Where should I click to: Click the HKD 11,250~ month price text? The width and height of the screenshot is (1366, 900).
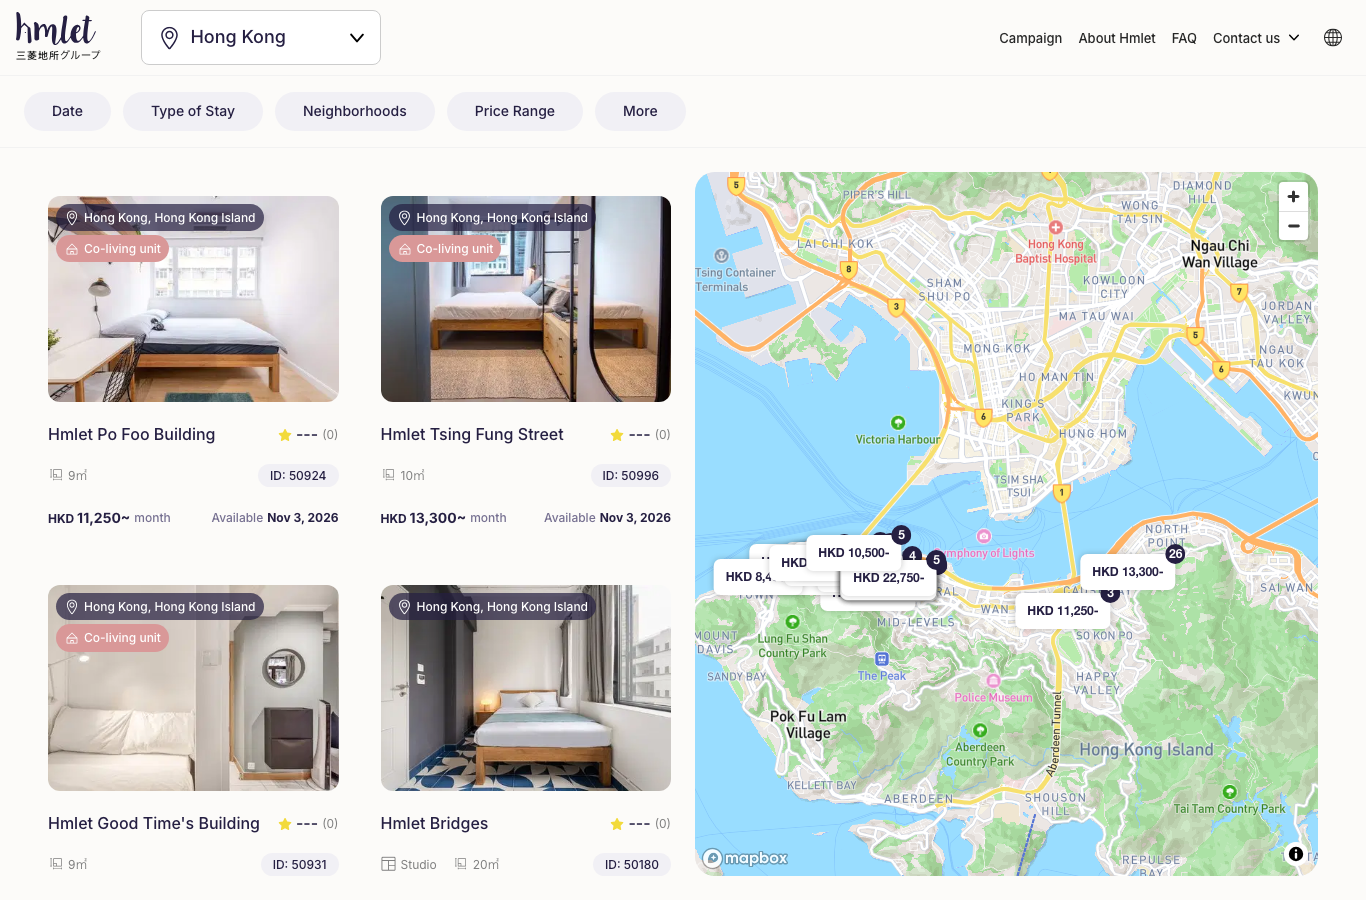(x=109, y=518)
